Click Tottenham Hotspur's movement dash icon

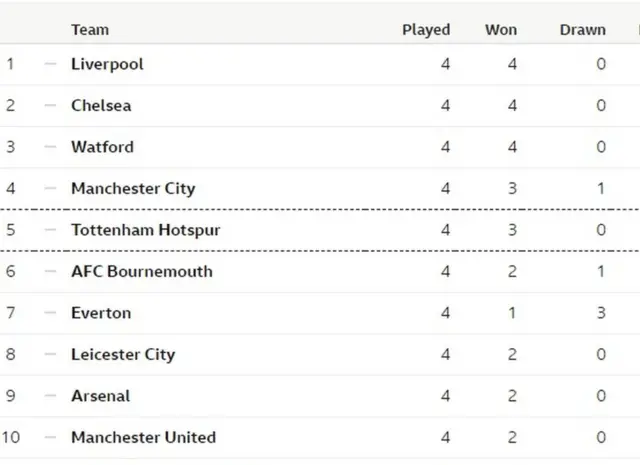50,230
